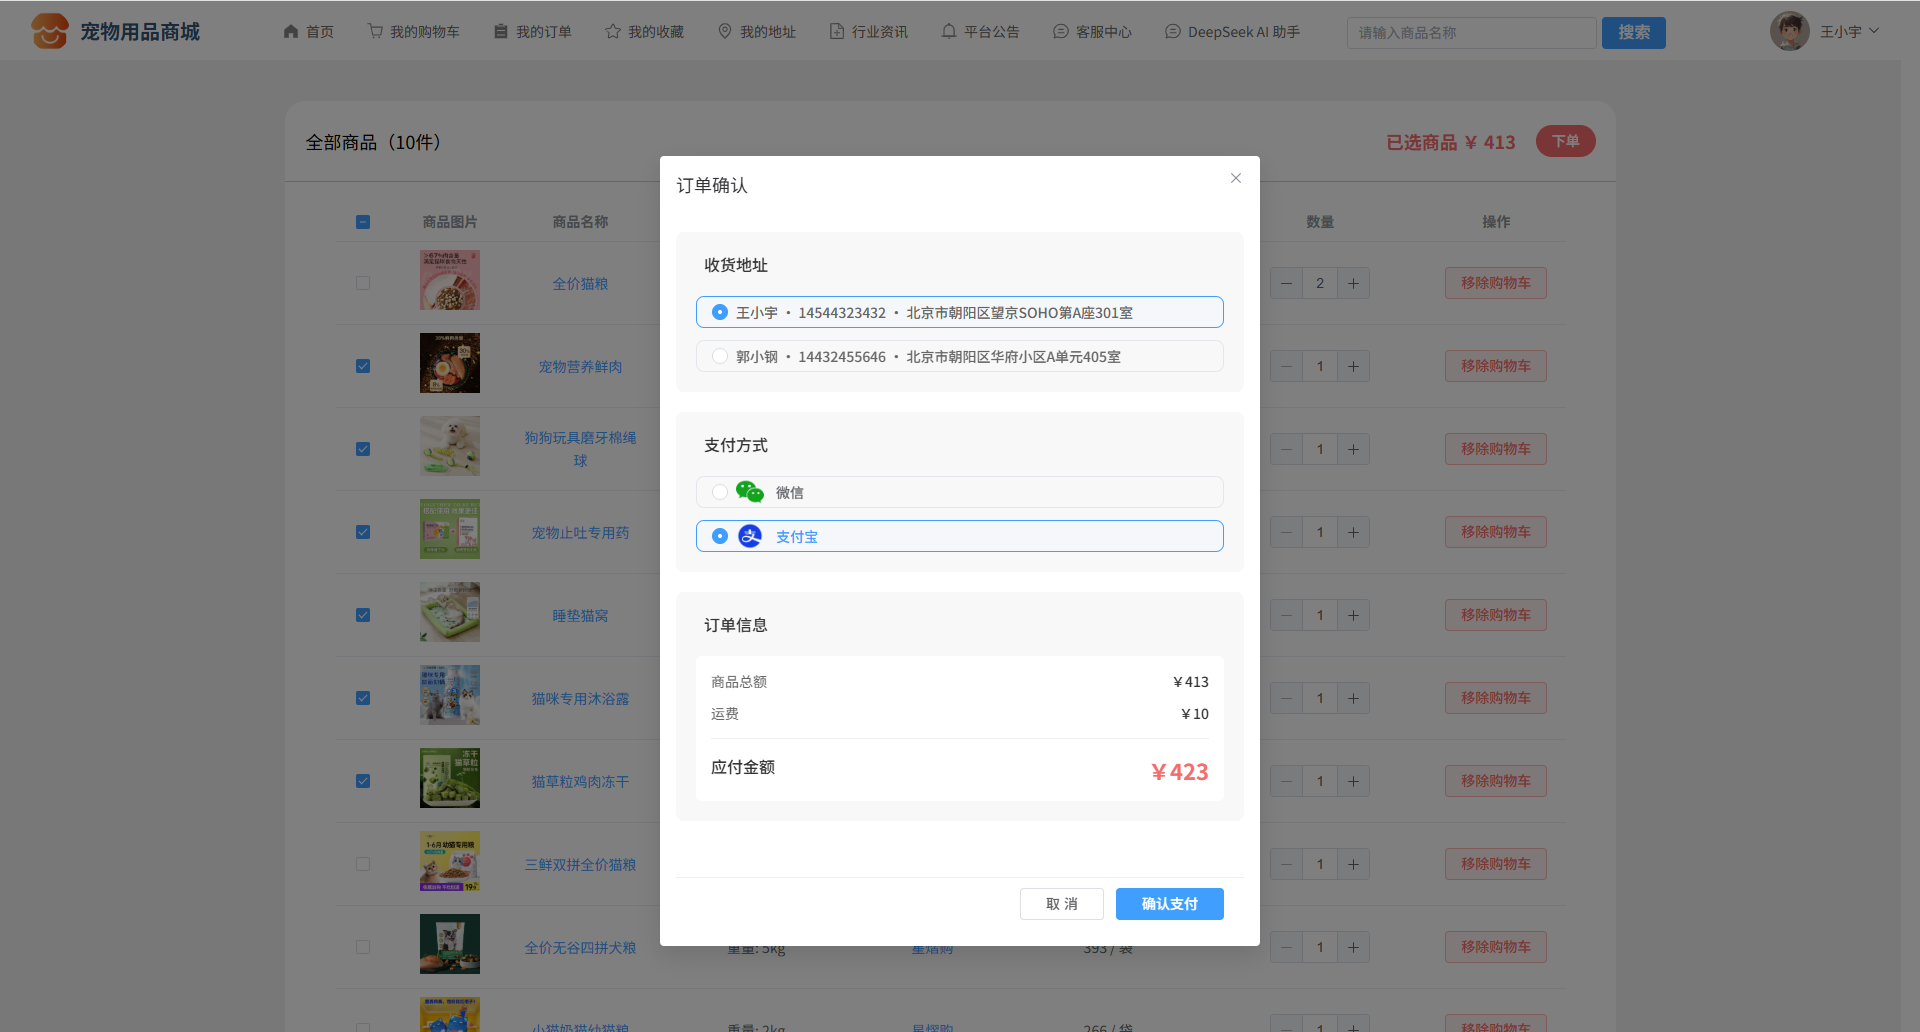
Task: Open the shopping cart nav item
Action: (x=414, y=32)
